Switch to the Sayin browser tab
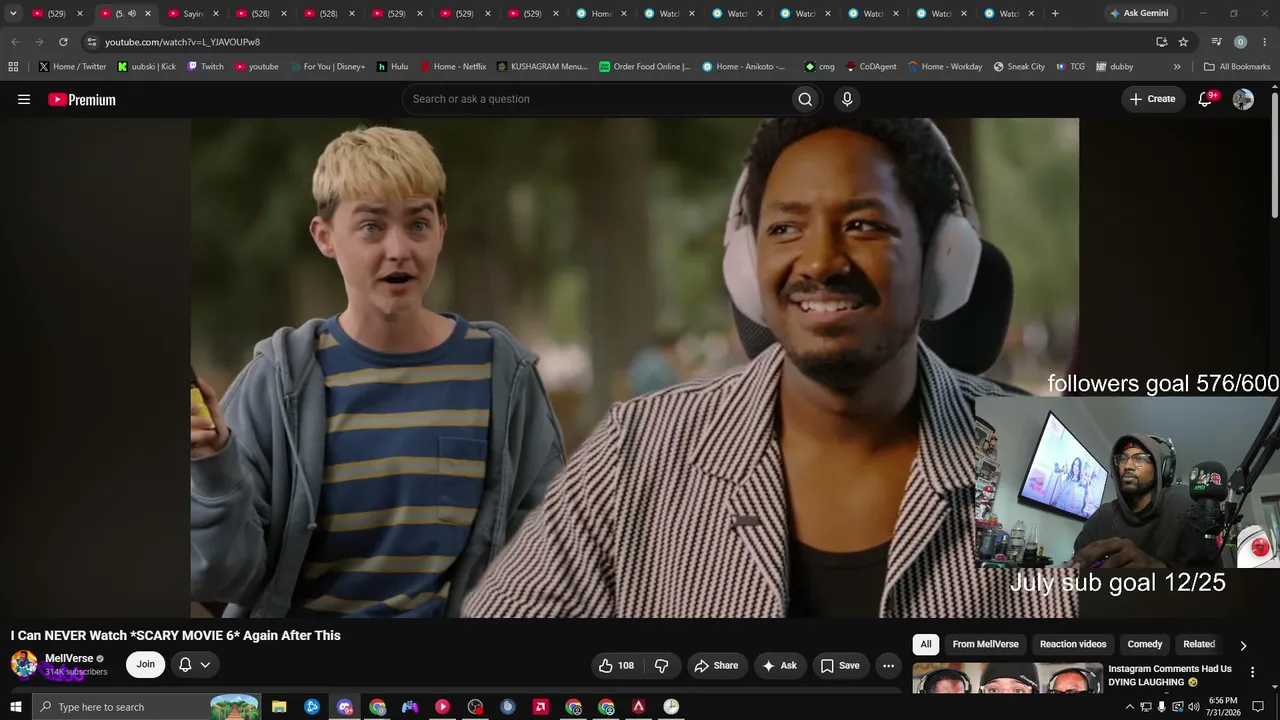The image size is (1280, 720). [192, 14]
